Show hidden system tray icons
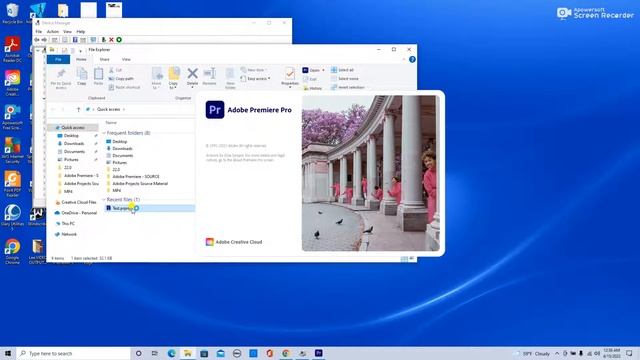The width and height of the screenshot is (640, 360). pyautogui.click(x=557, y=353)
